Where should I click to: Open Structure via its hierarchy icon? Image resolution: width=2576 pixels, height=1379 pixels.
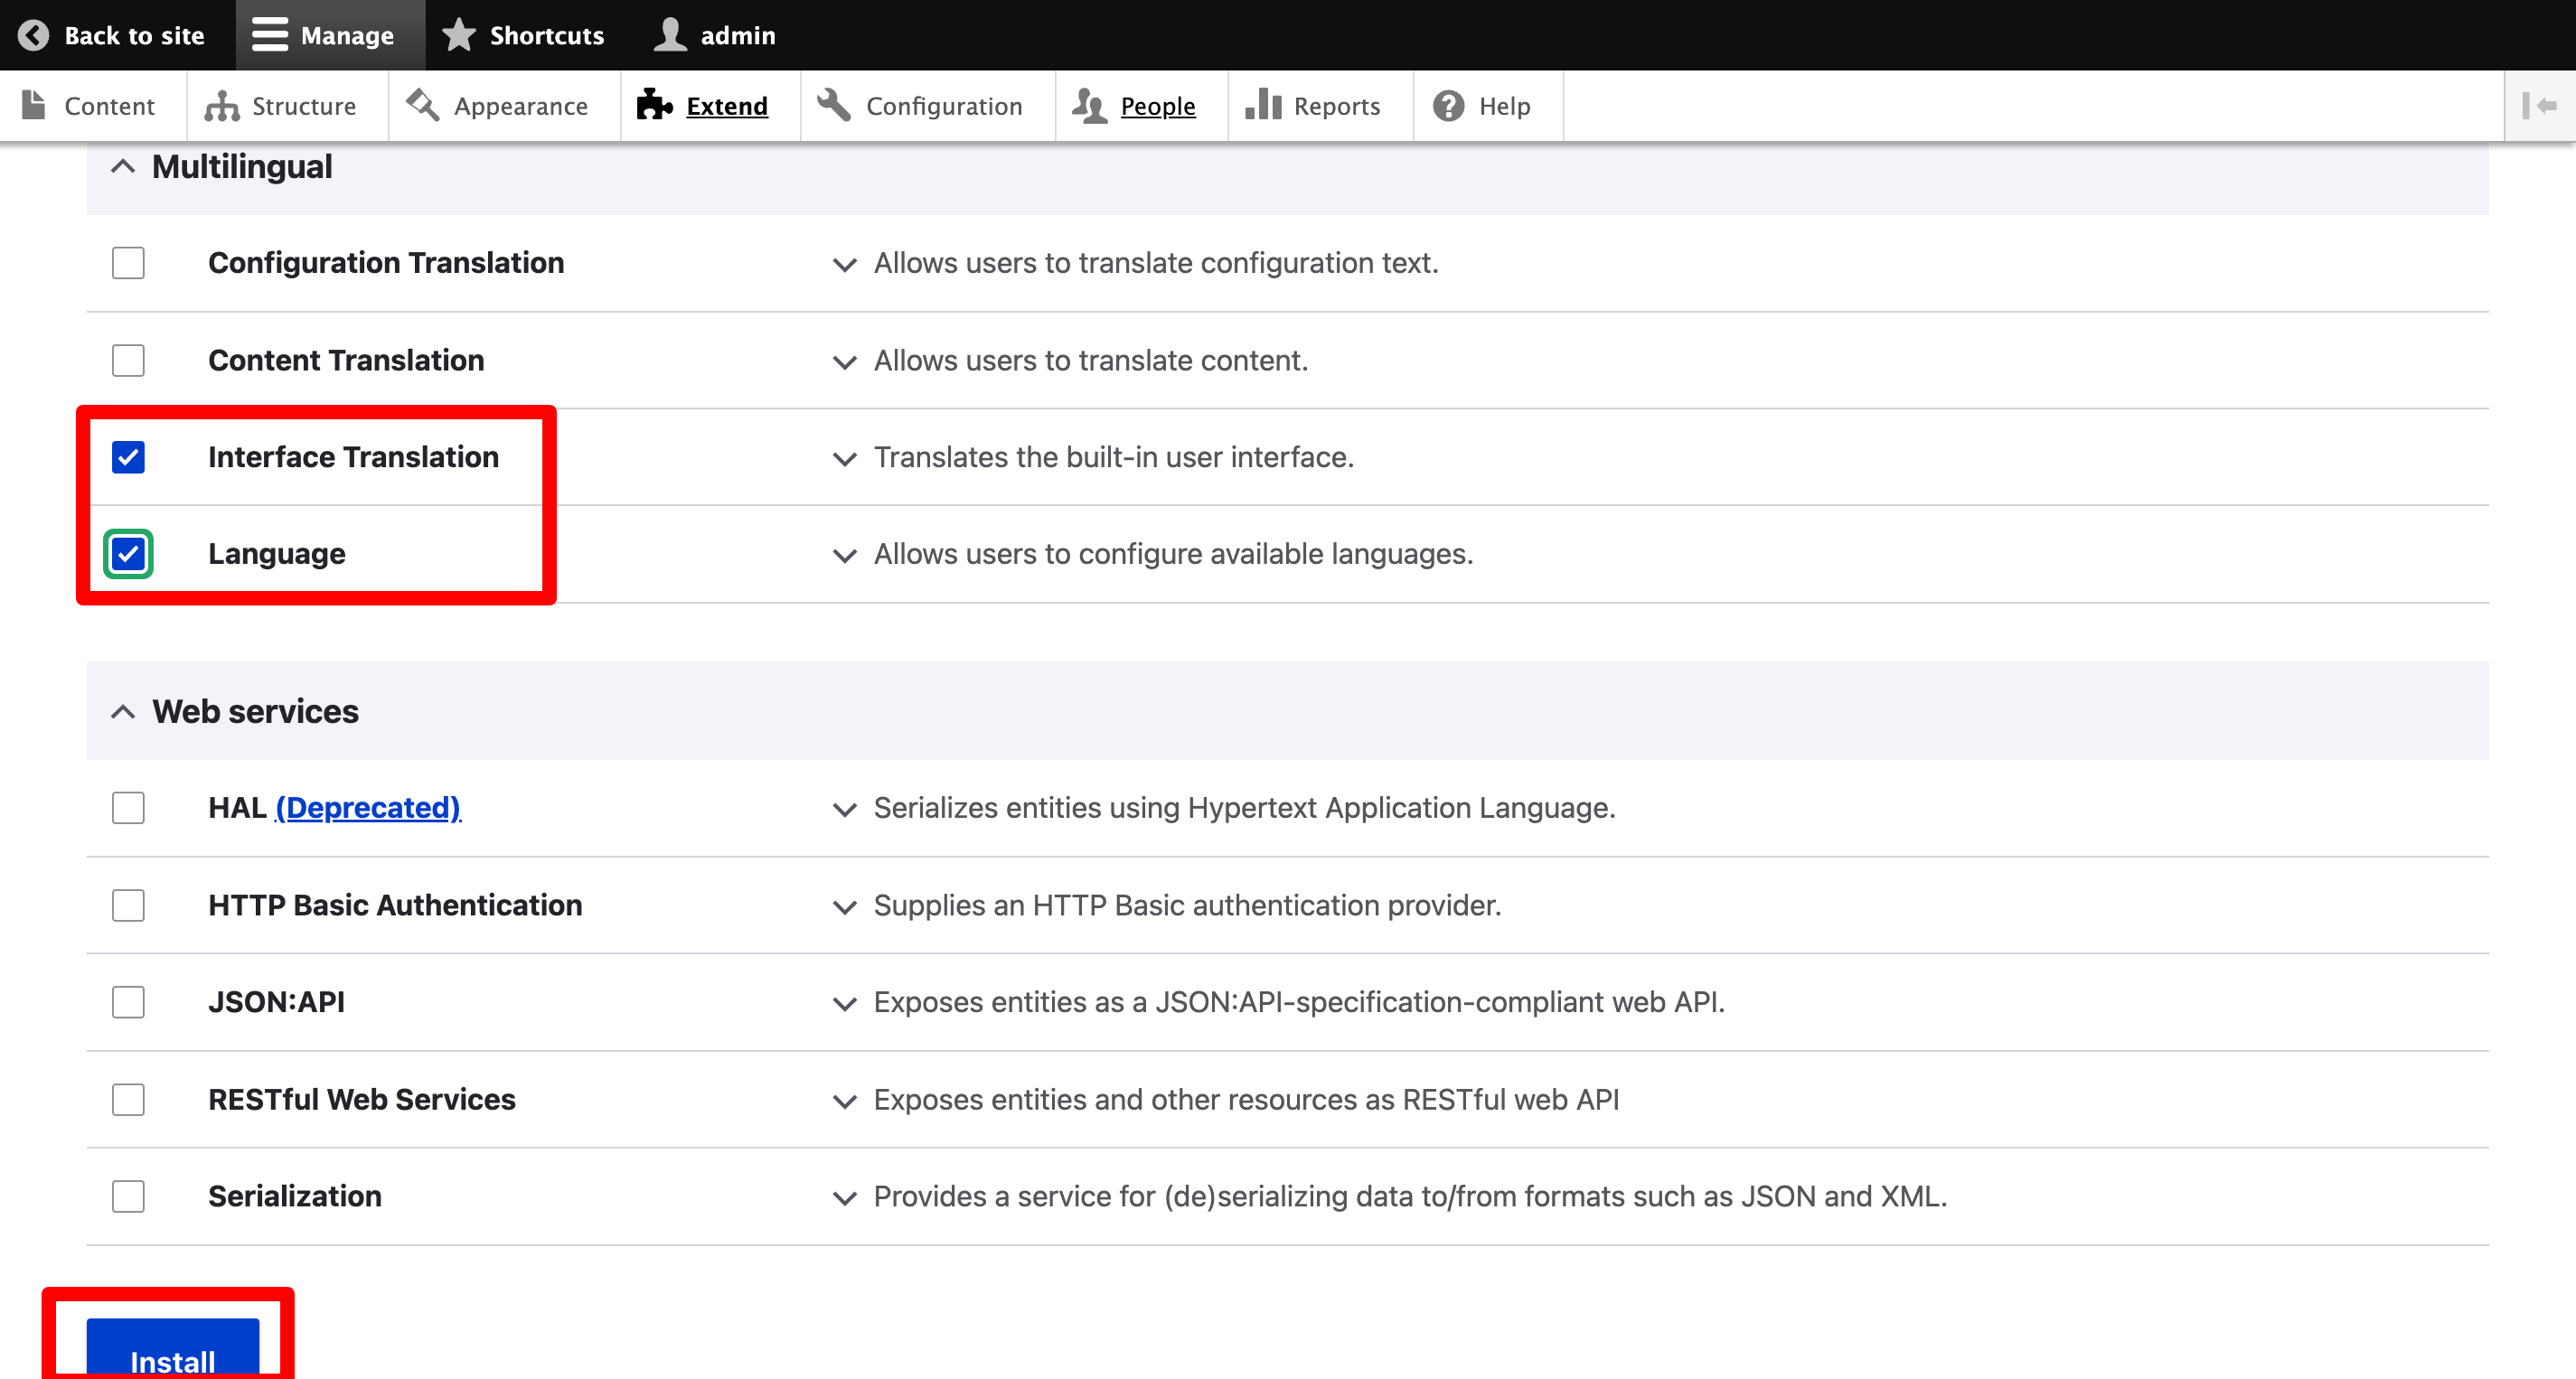click(x=221, y=106)
